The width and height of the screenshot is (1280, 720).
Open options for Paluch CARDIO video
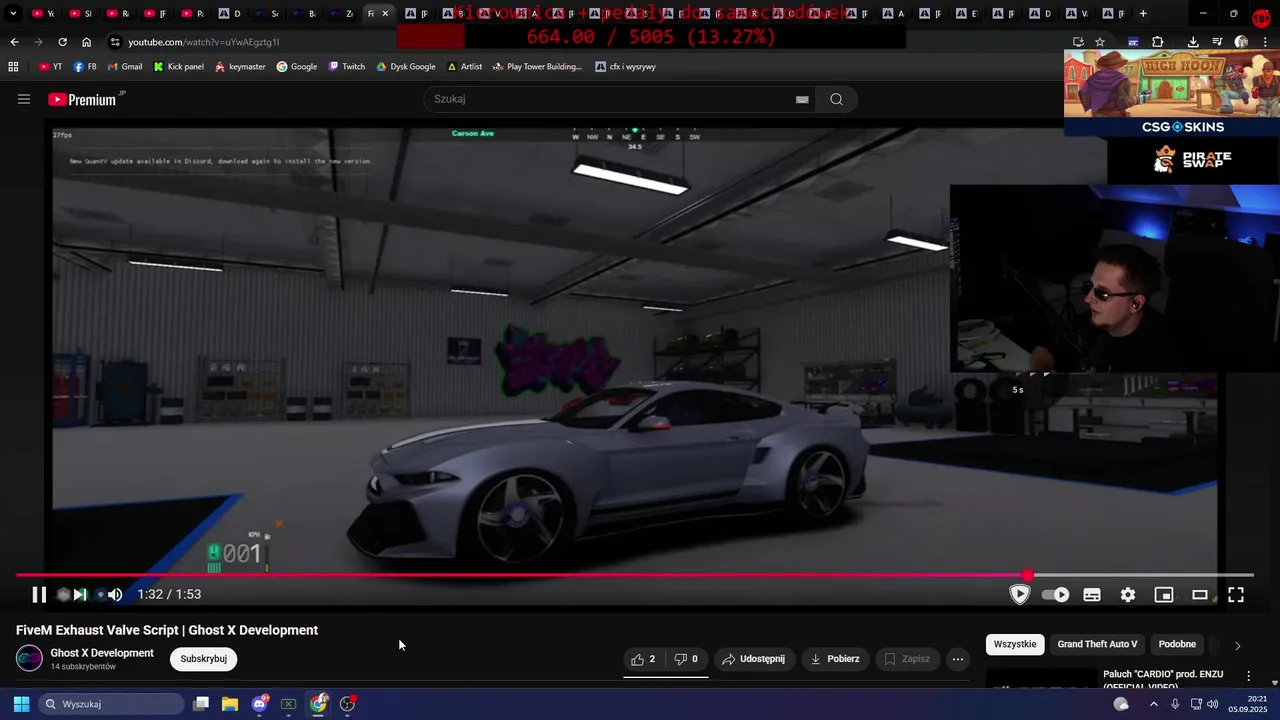[1248, 676]
